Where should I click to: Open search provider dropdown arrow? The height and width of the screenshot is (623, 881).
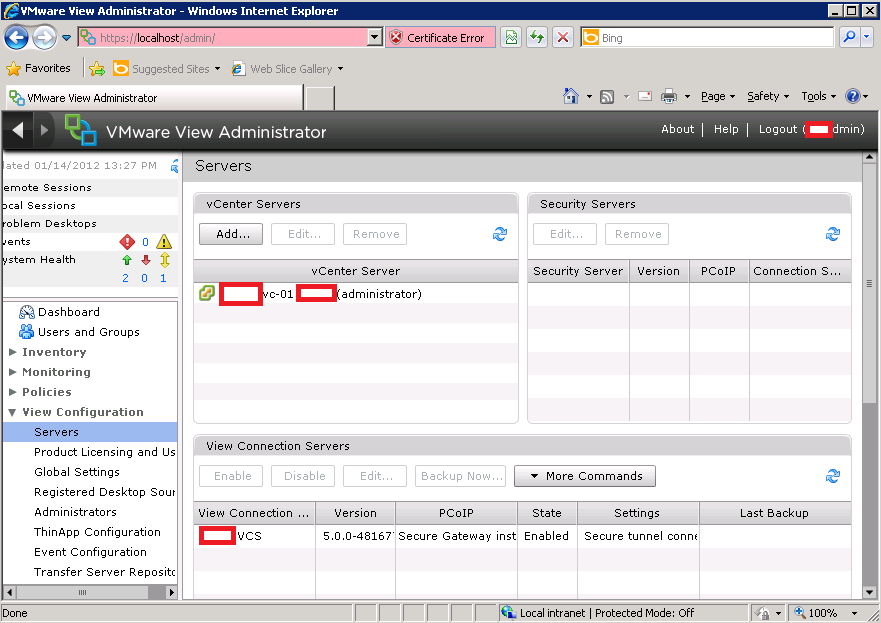point(866,38)
